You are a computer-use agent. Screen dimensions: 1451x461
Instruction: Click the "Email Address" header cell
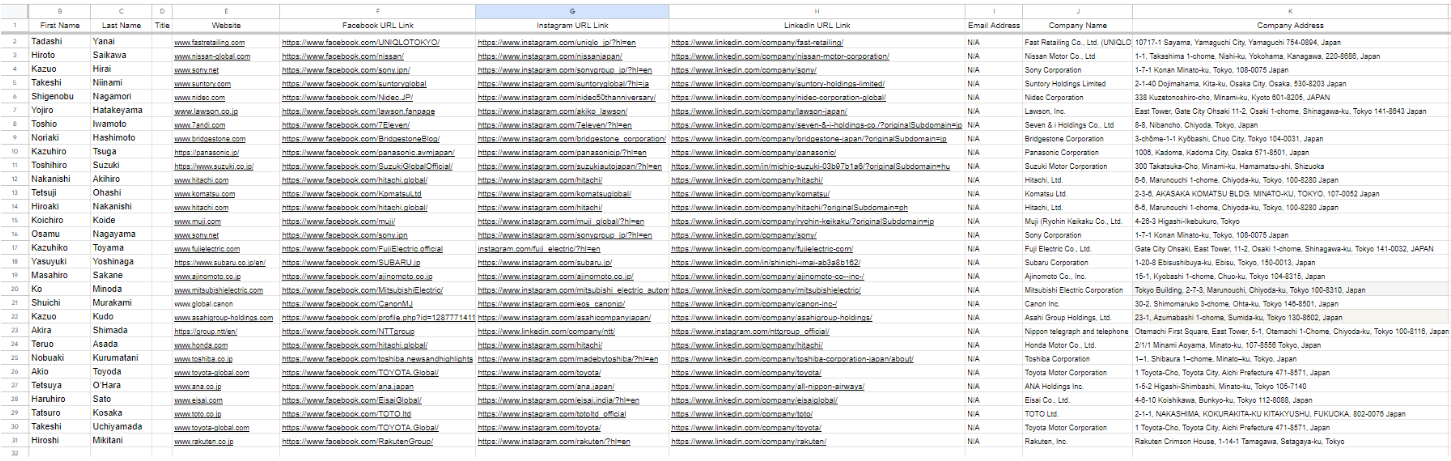[993, 25]
